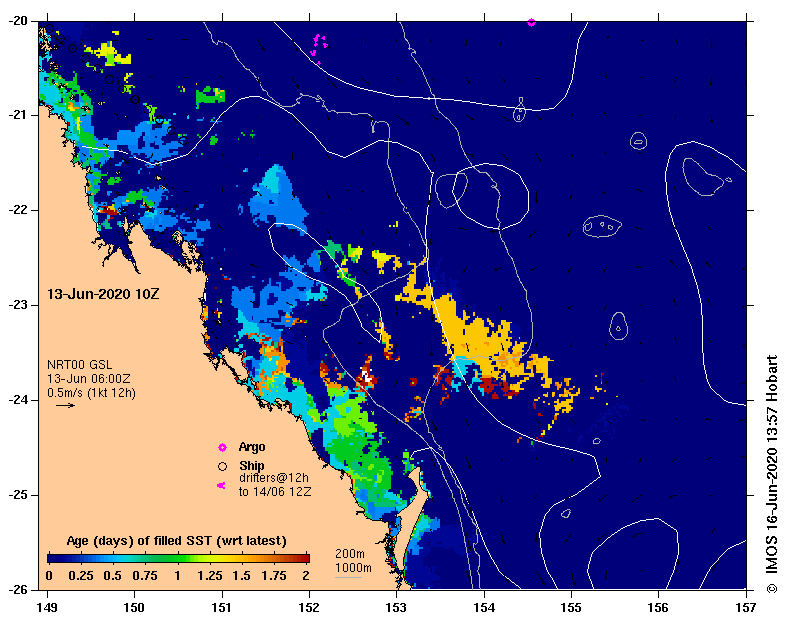This screenshot has height=624, width=788.
Task: Click the dark red end of the colorbar
Action: (x=303, y=558)
